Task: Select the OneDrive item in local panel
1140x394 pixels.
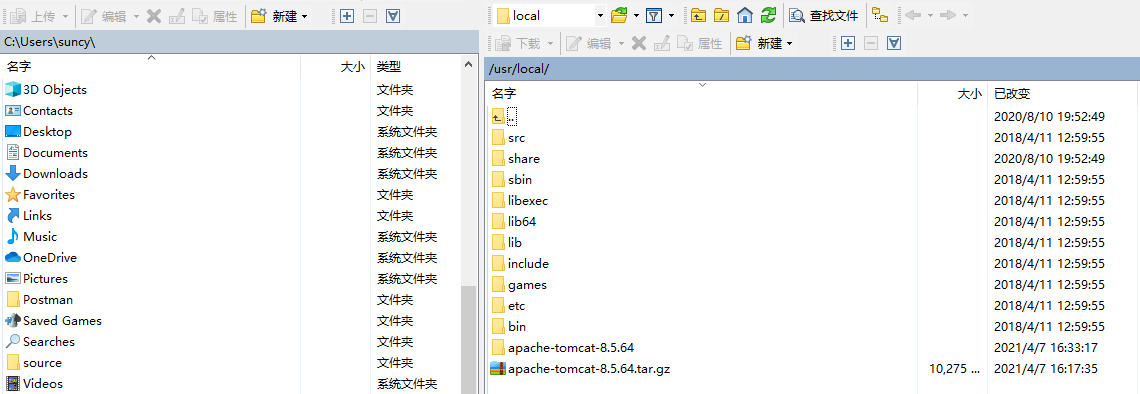Action: (x=41, y=258)
